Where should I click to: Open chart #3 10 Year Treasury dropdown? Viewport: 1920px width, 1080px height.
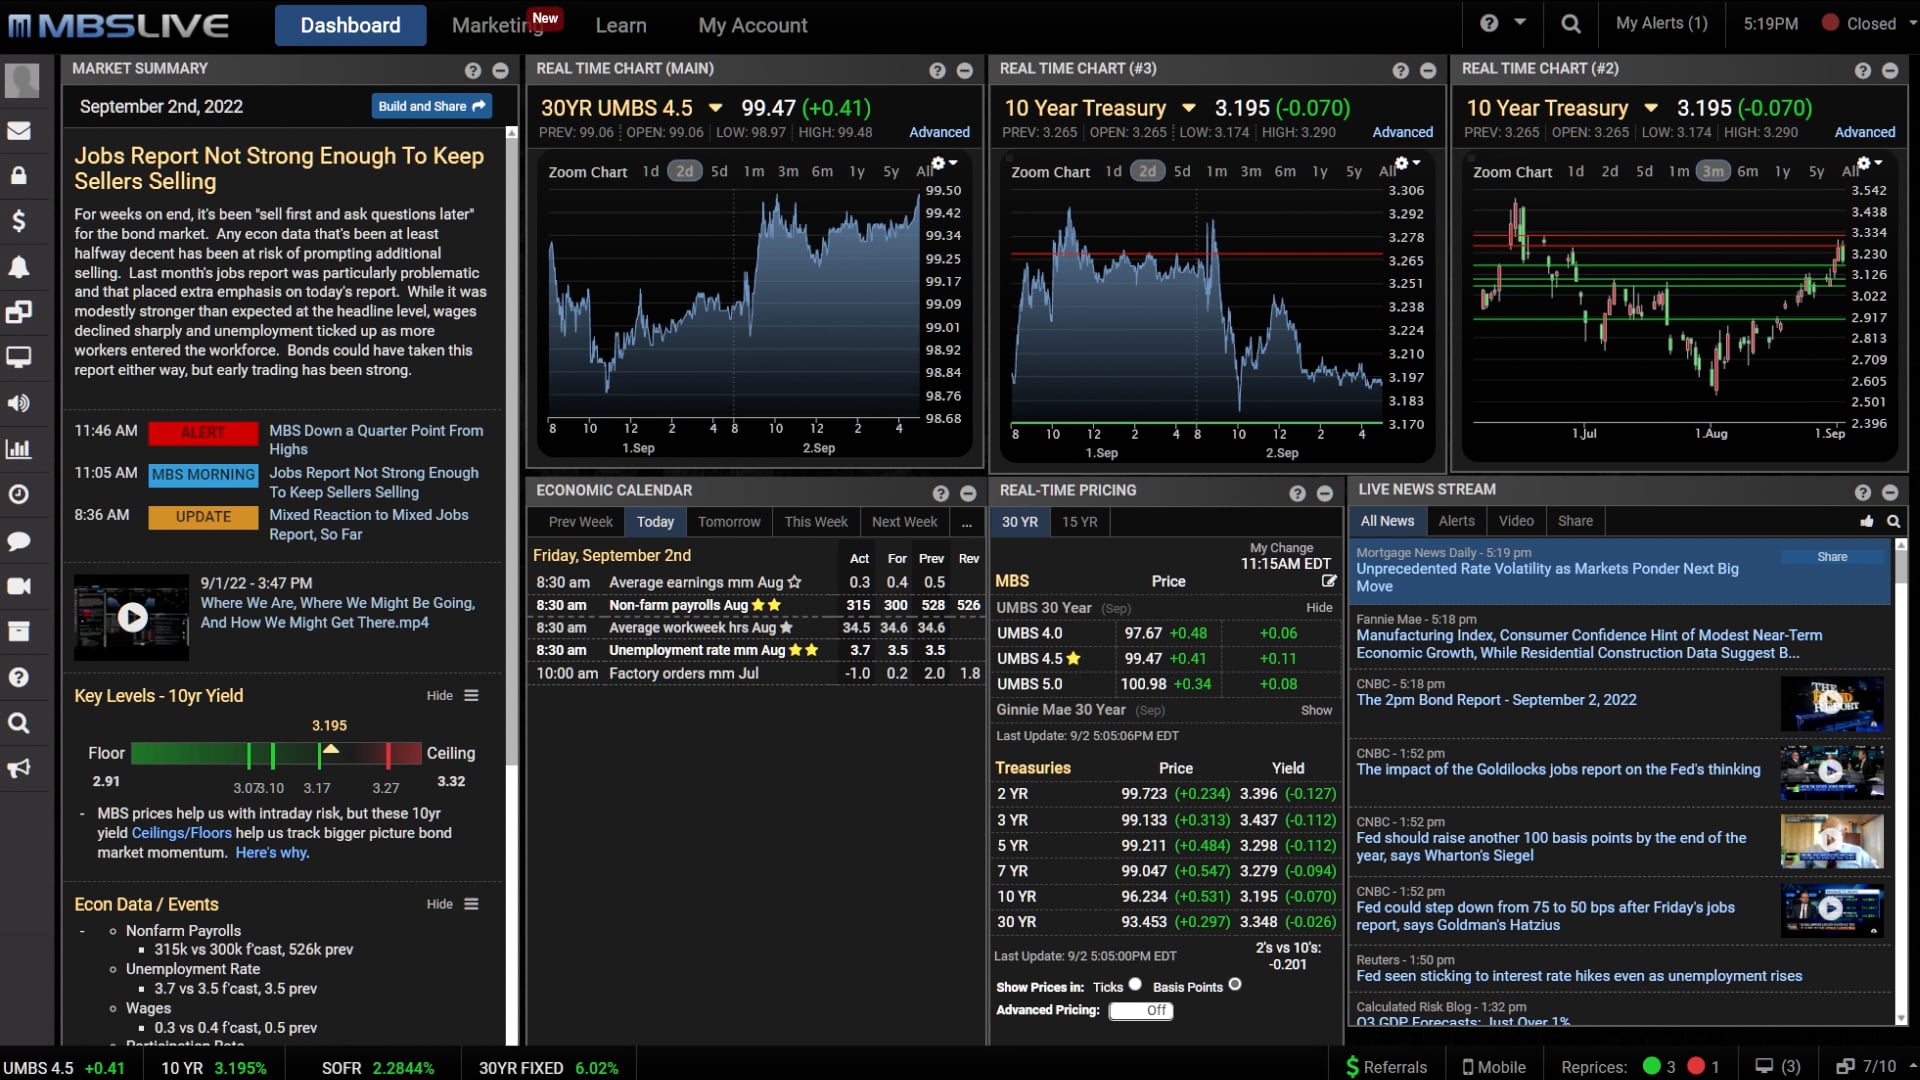point(1188,108)
